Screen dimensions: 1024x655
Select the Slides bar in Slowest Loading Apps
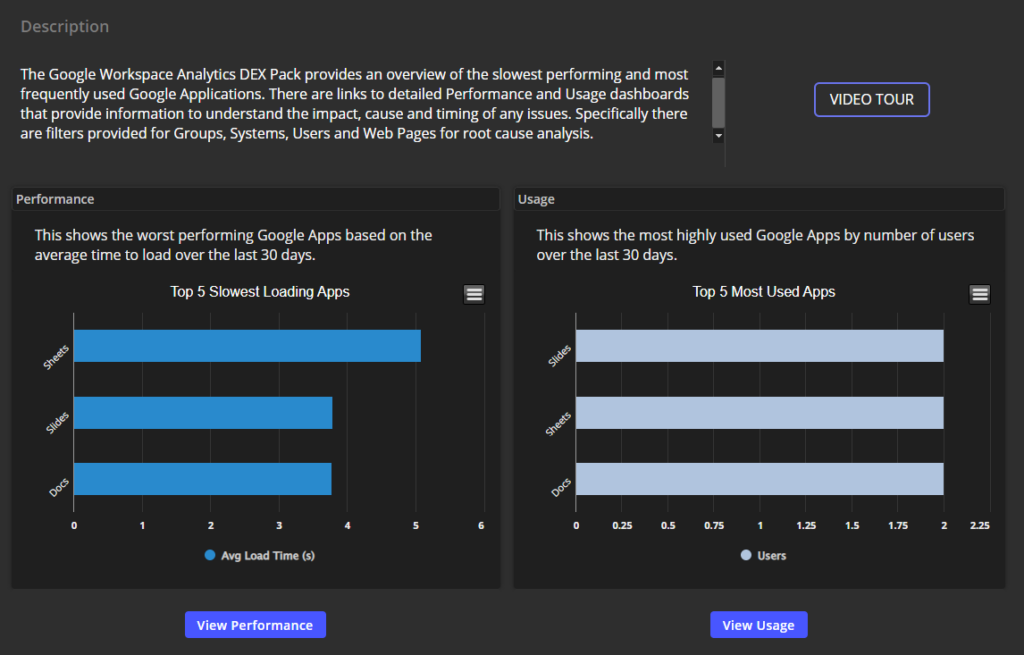pos(203,413)
